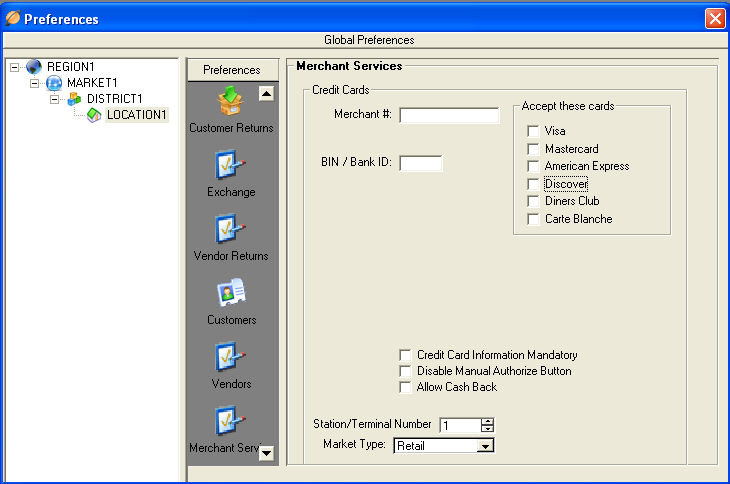
Task: Collapse the REGION1 tree node
Action: tap(14, 67)
